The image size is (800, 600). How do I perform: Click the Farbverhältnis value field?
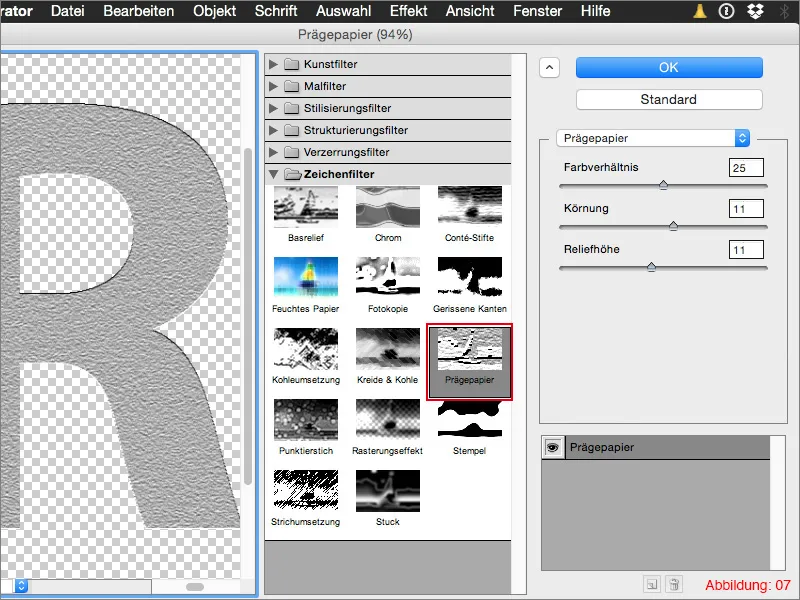(x=746, y=167)
